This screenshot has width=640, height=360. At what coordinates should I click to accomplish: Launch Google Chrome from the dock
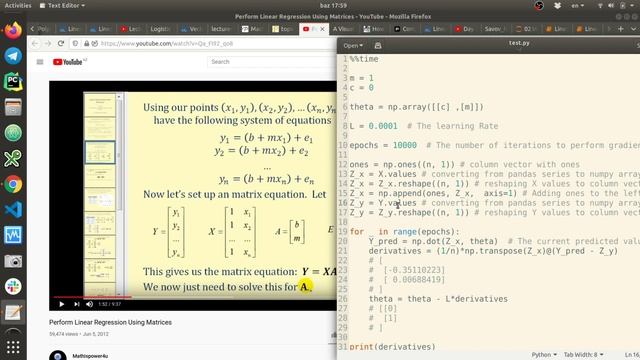pyautogui.click(x=13, y=184)
